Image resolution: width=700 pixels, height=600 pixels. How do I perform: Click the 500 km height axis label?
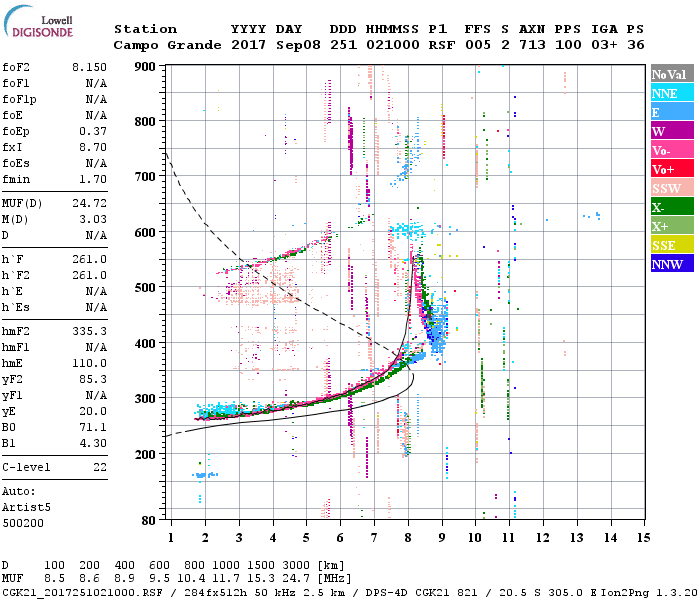(x=145, y=288)
